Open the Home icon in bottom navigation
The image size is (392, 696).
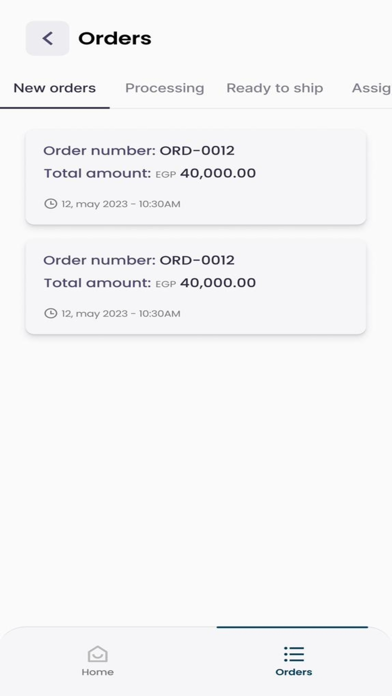[x=98, y=654]
